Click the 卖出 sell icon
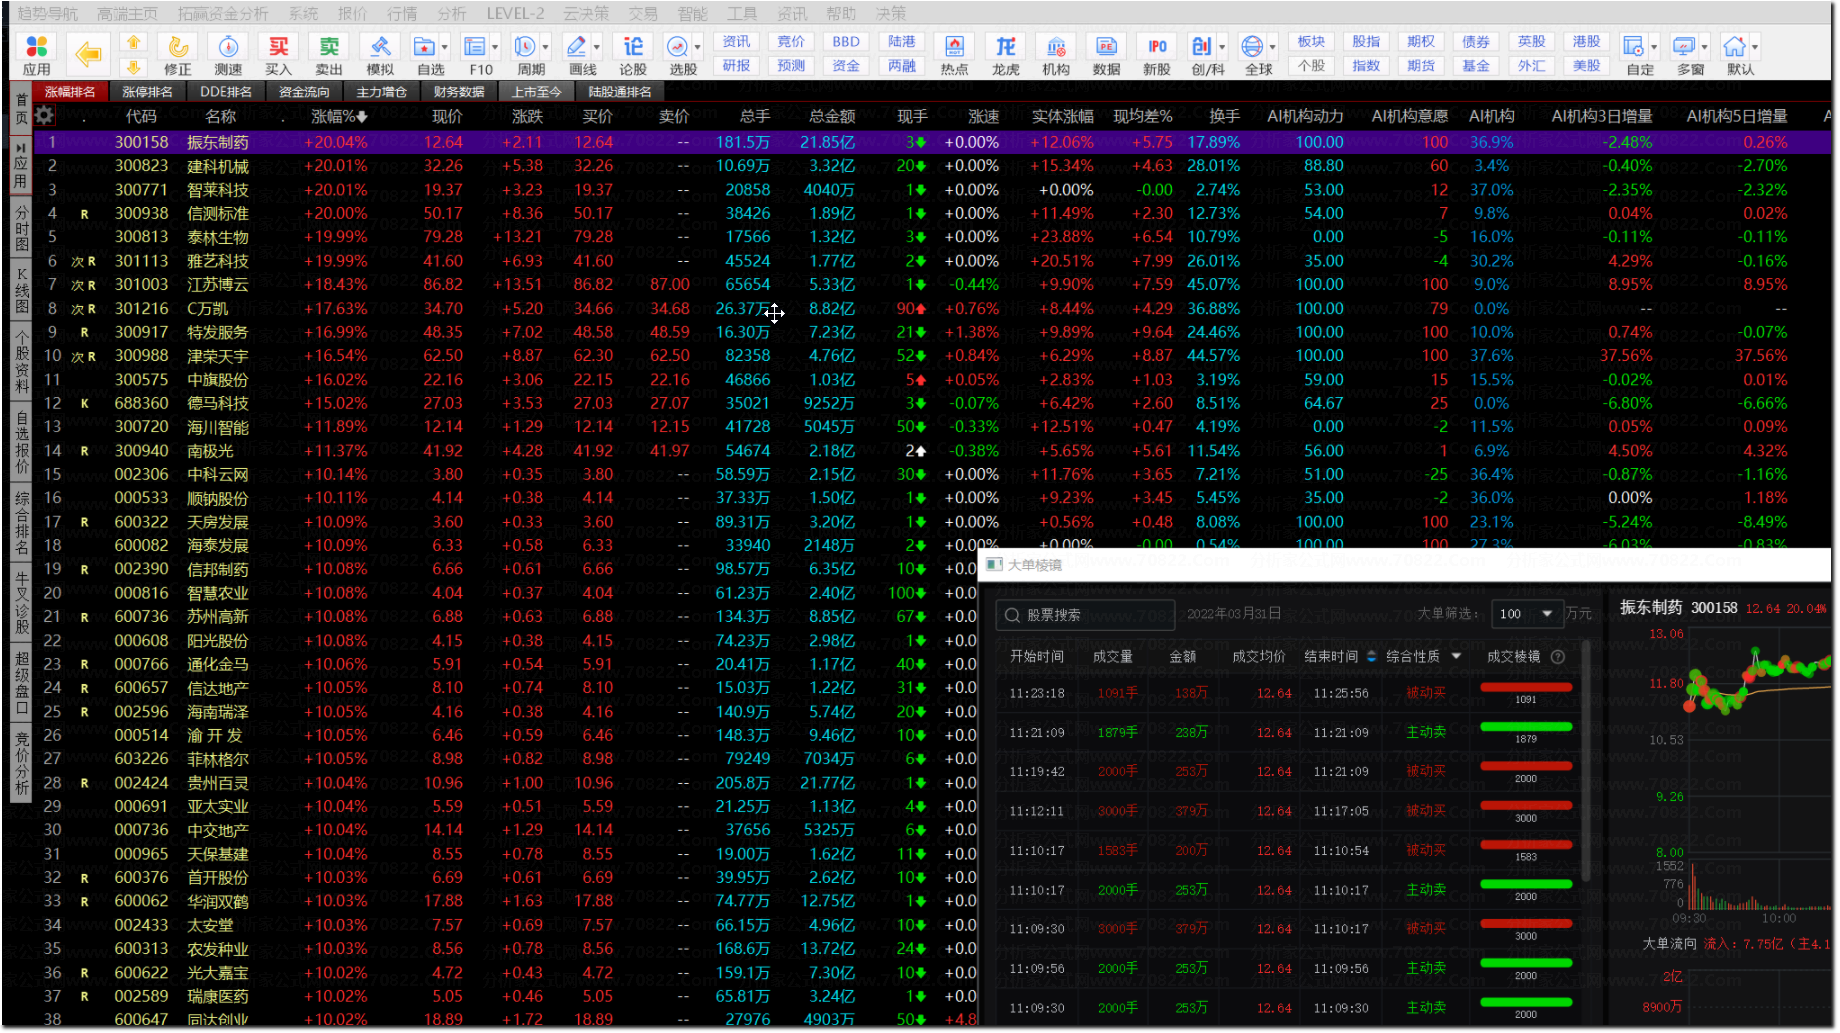The height and width of the screenshot is (1033, 1840). tap(329, 54)
